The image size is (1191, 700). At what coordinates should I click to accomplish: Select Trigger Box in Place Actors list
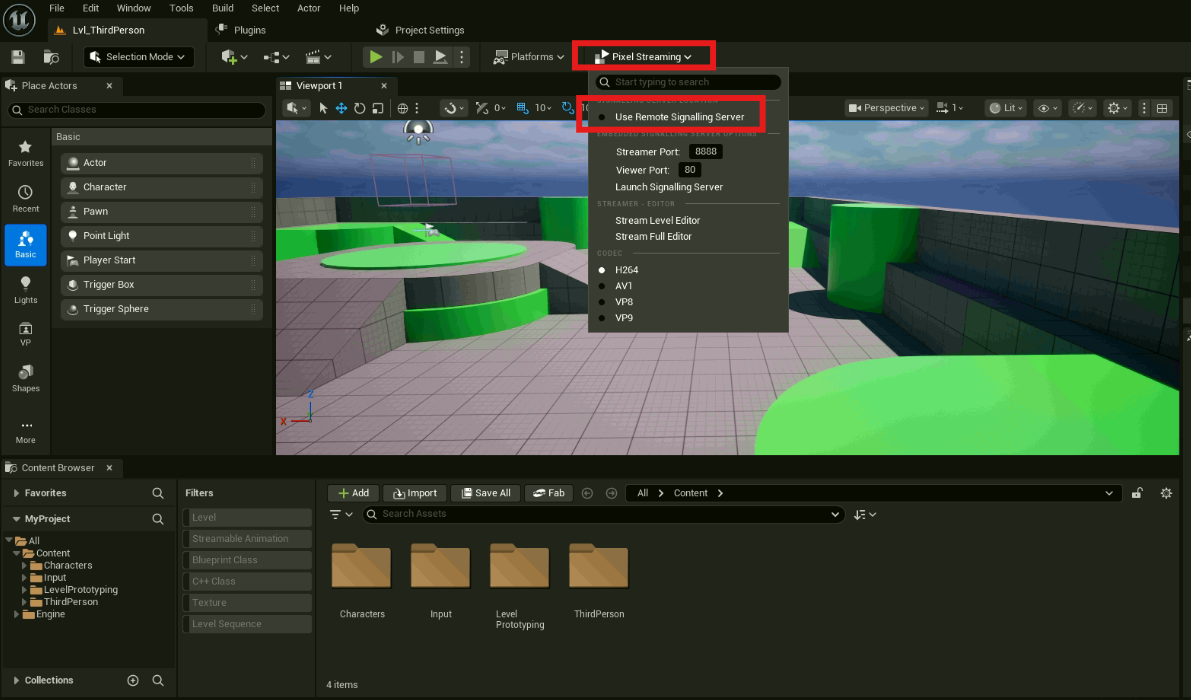point(162,285)
